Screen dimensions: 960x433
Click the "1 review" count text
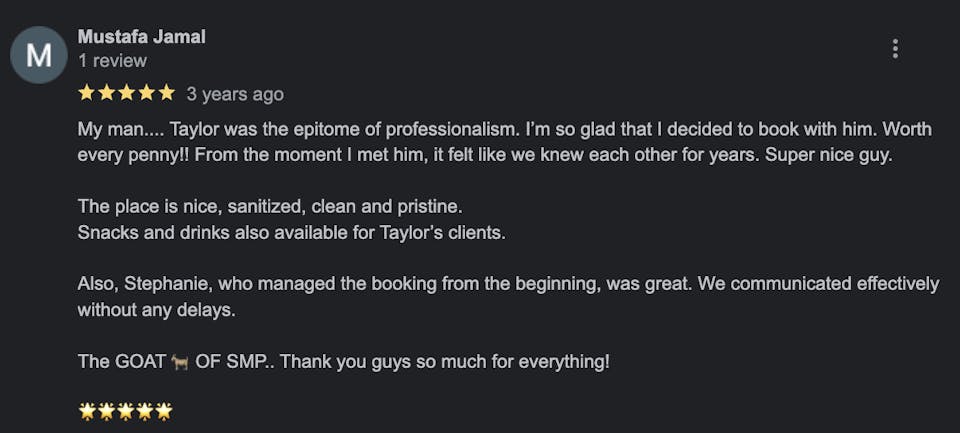click(112, 61)
